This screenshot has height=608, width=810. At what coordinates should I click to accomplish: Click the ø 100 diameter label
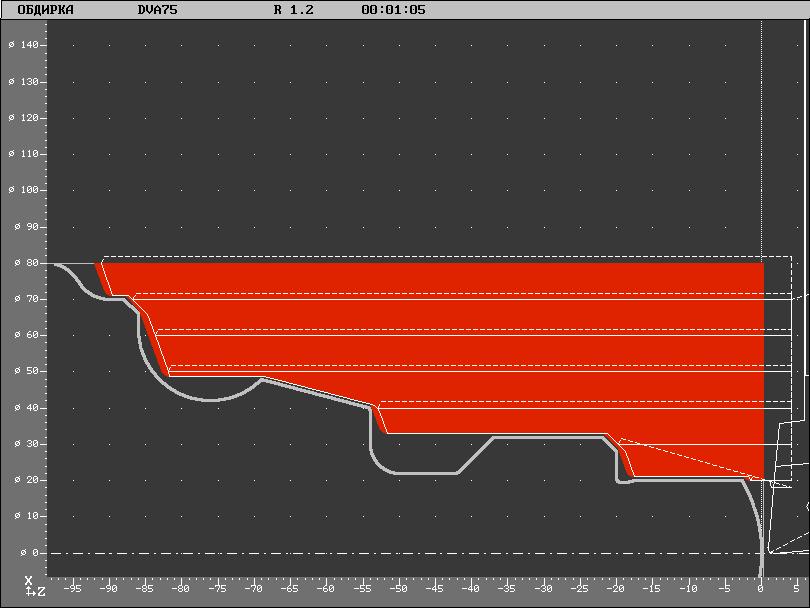click(x=24, y=190)
